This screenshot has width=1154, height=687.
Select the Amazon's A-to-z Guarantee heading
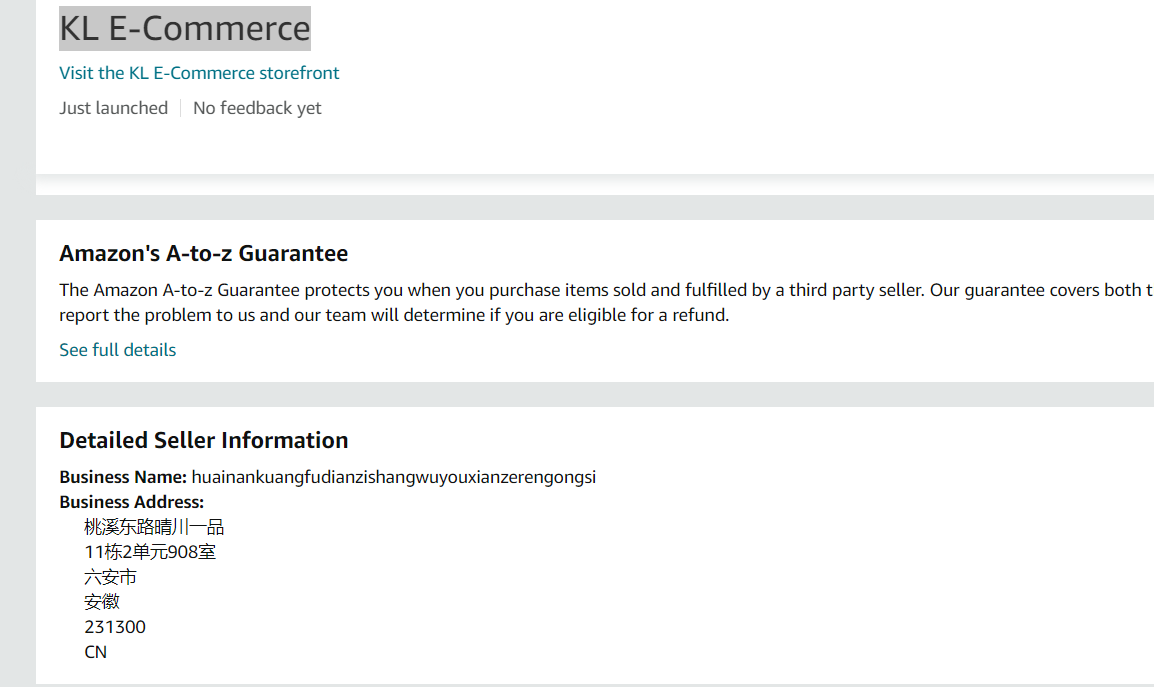point(204,253)
